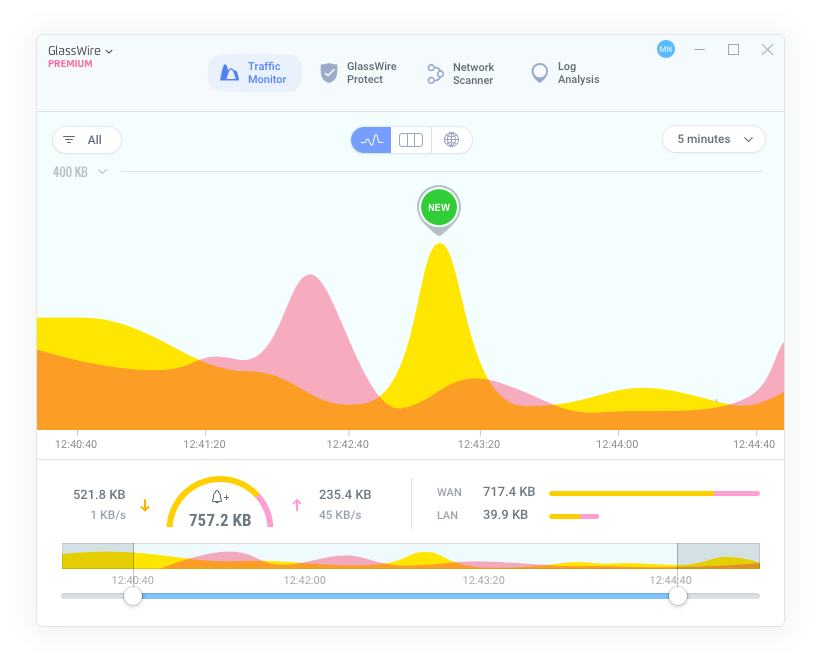Open the All filter button
Screen dimensions: 822x665
pyautogui.click(x=87, y=140)
